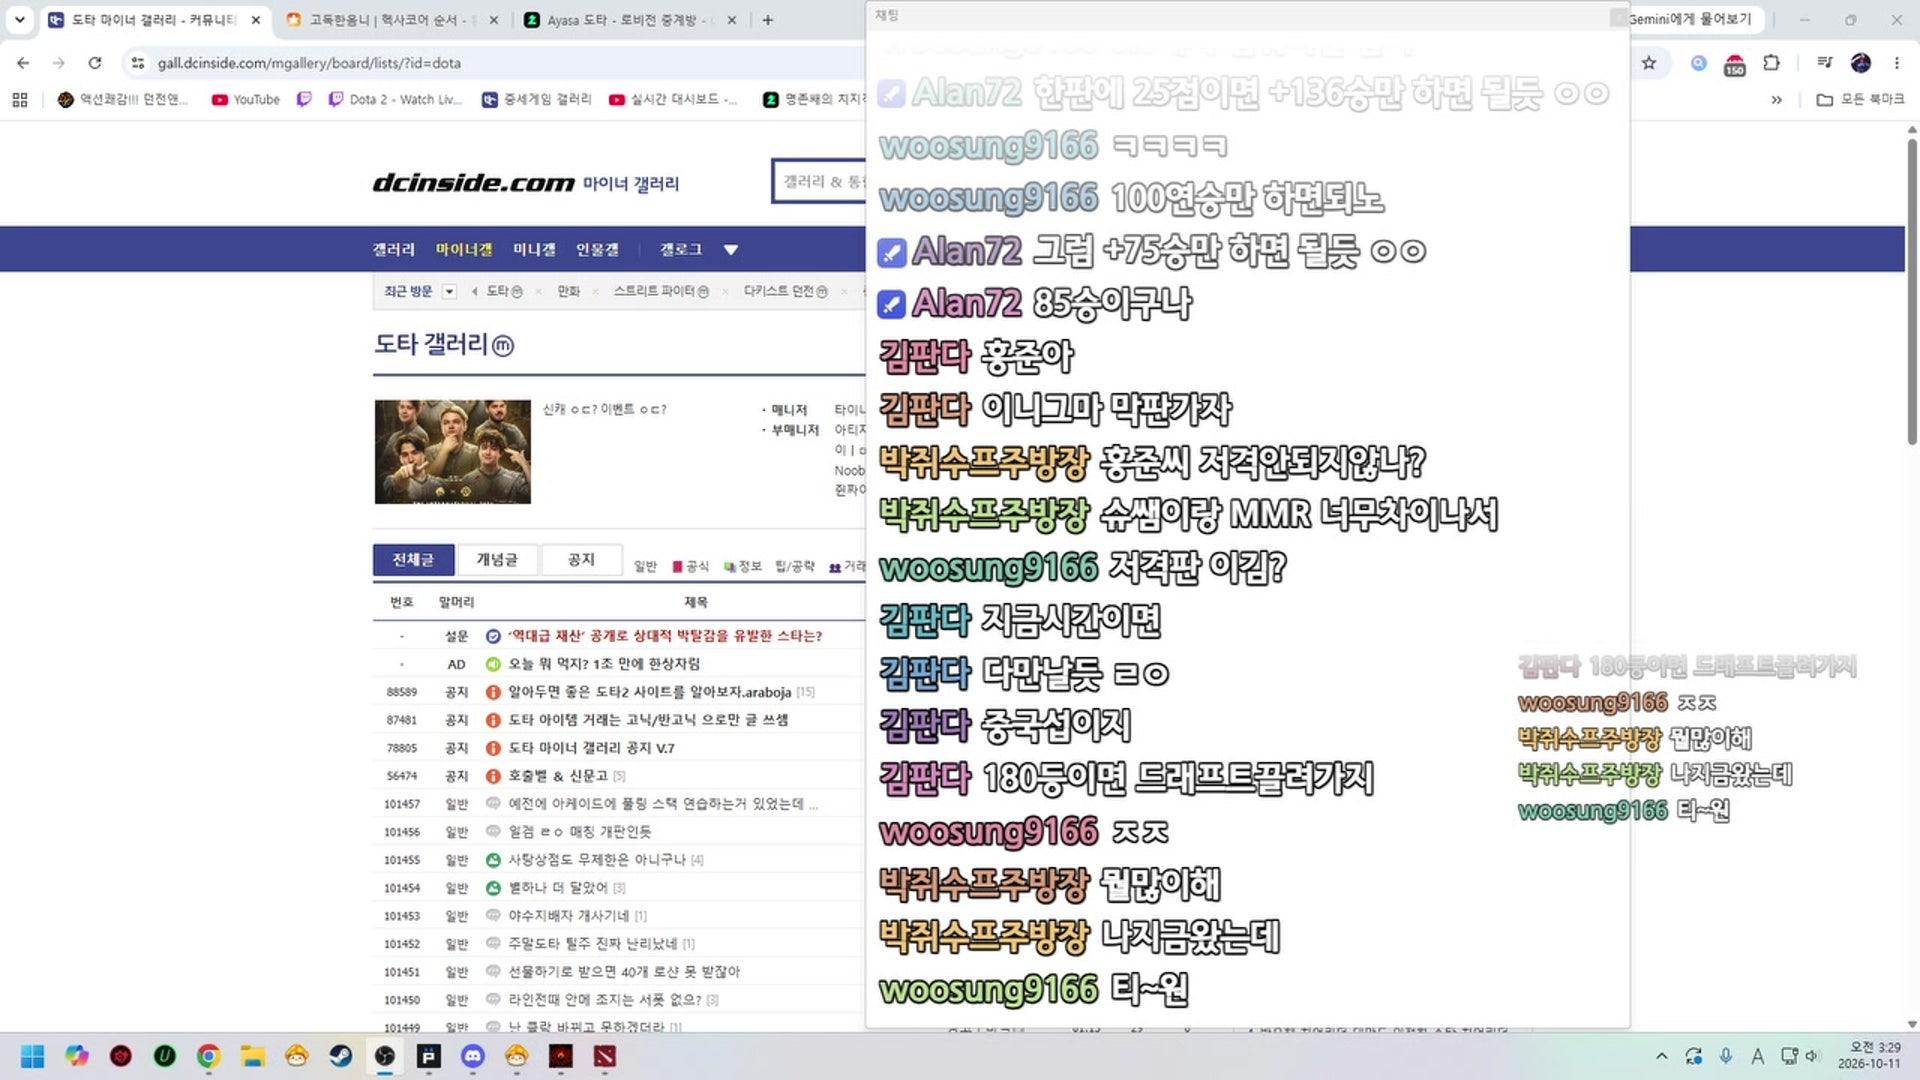Screen dimensions: 1920x1080
Task: Open the Chrome apps grid in the bookmarks bar
Action: coord(19,99)
